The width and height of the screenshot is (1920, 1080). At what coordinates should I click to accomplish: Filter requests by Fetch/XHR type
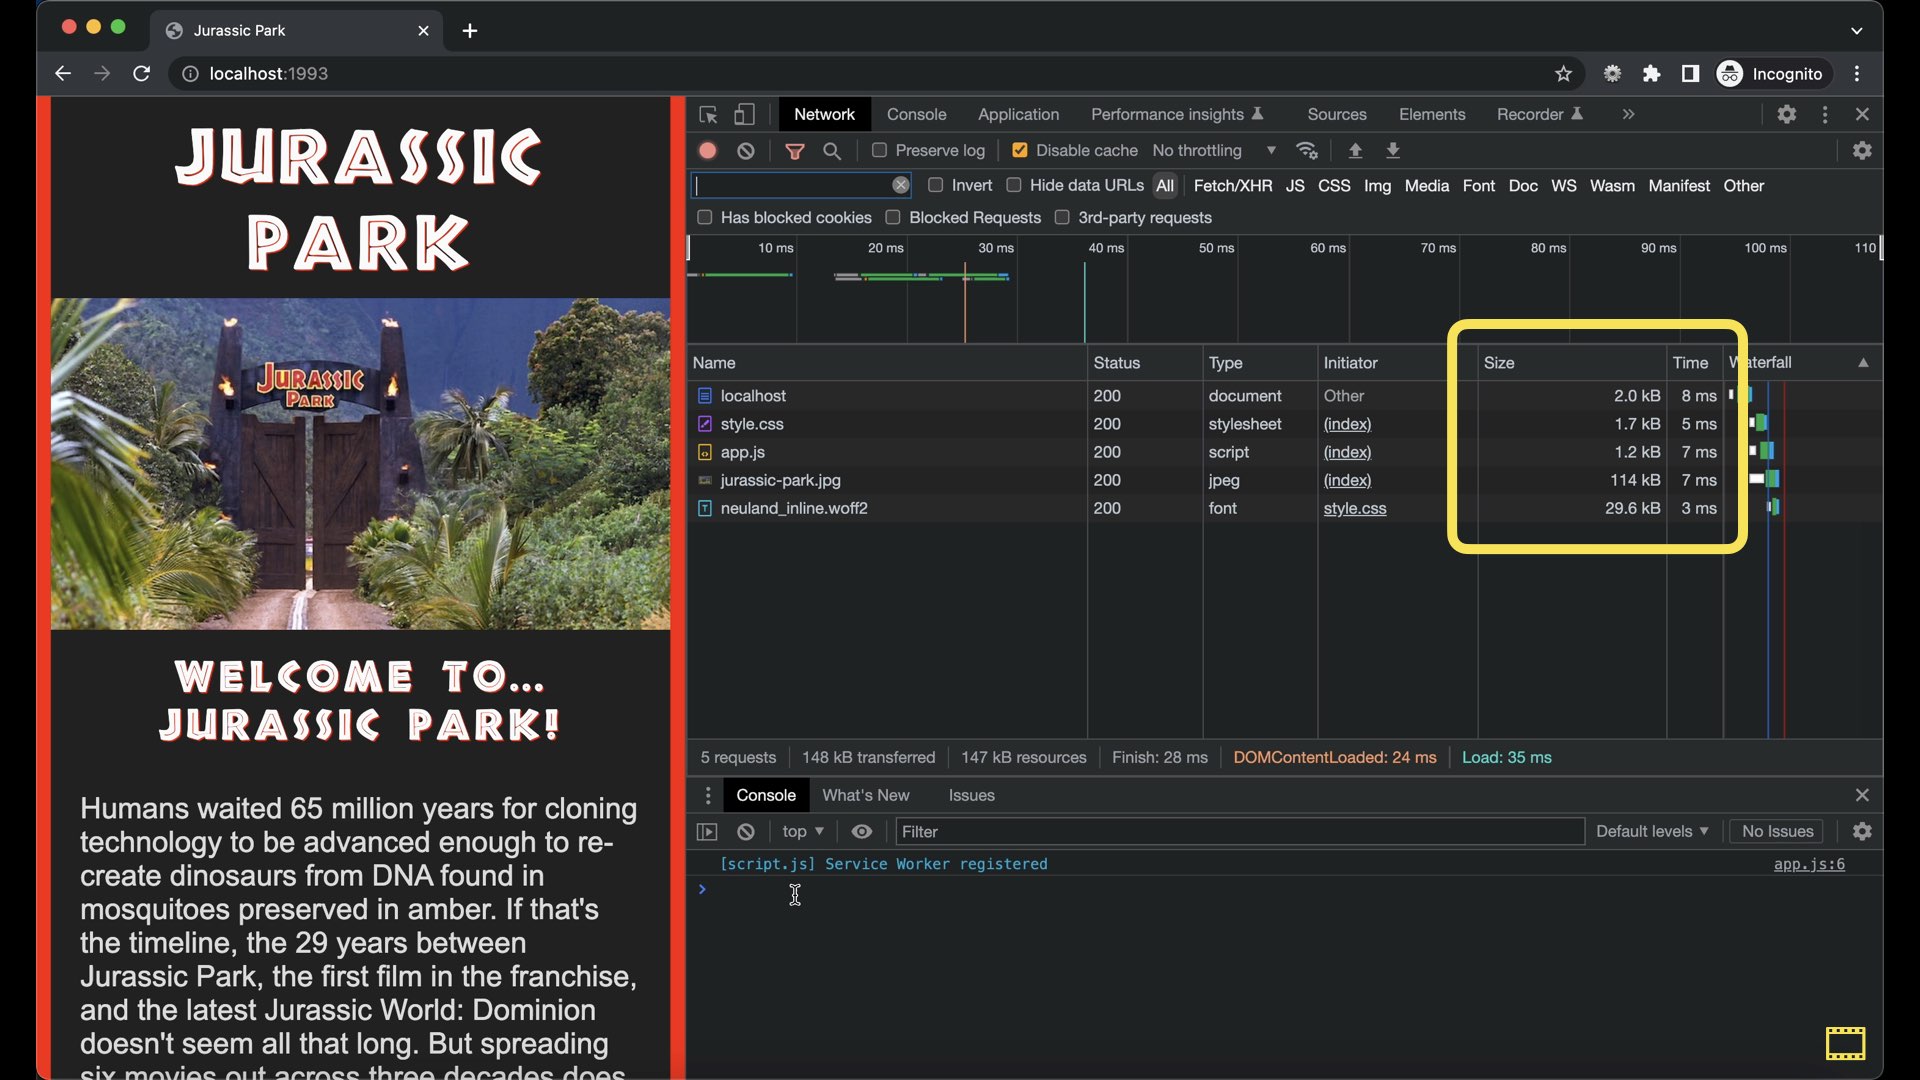tap(1233, 186)
